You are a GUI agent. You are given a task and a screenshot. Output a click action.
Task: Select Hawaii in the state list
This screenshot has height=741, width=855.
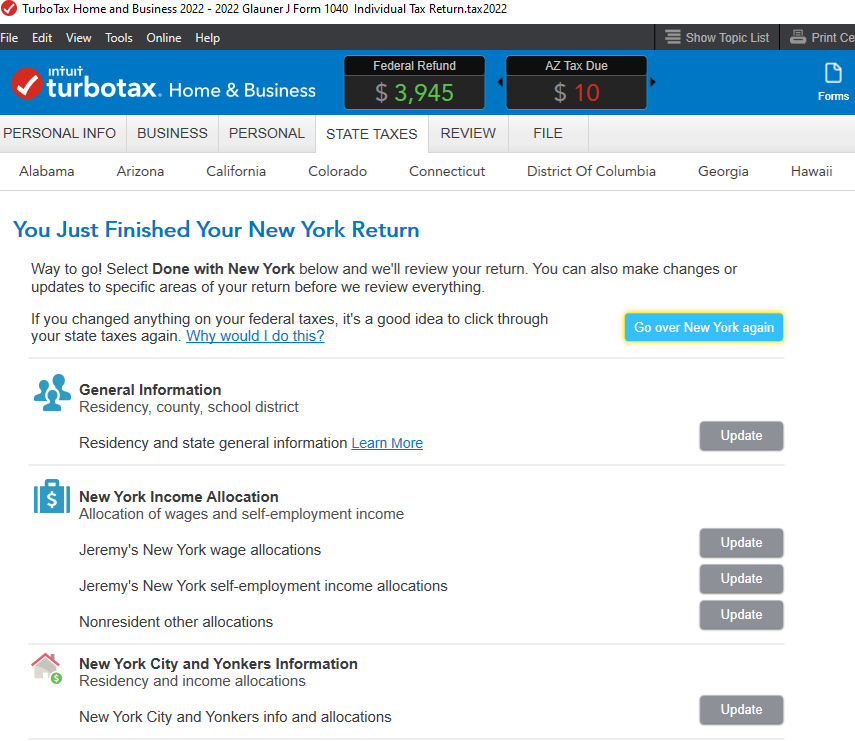click(811, 171)
